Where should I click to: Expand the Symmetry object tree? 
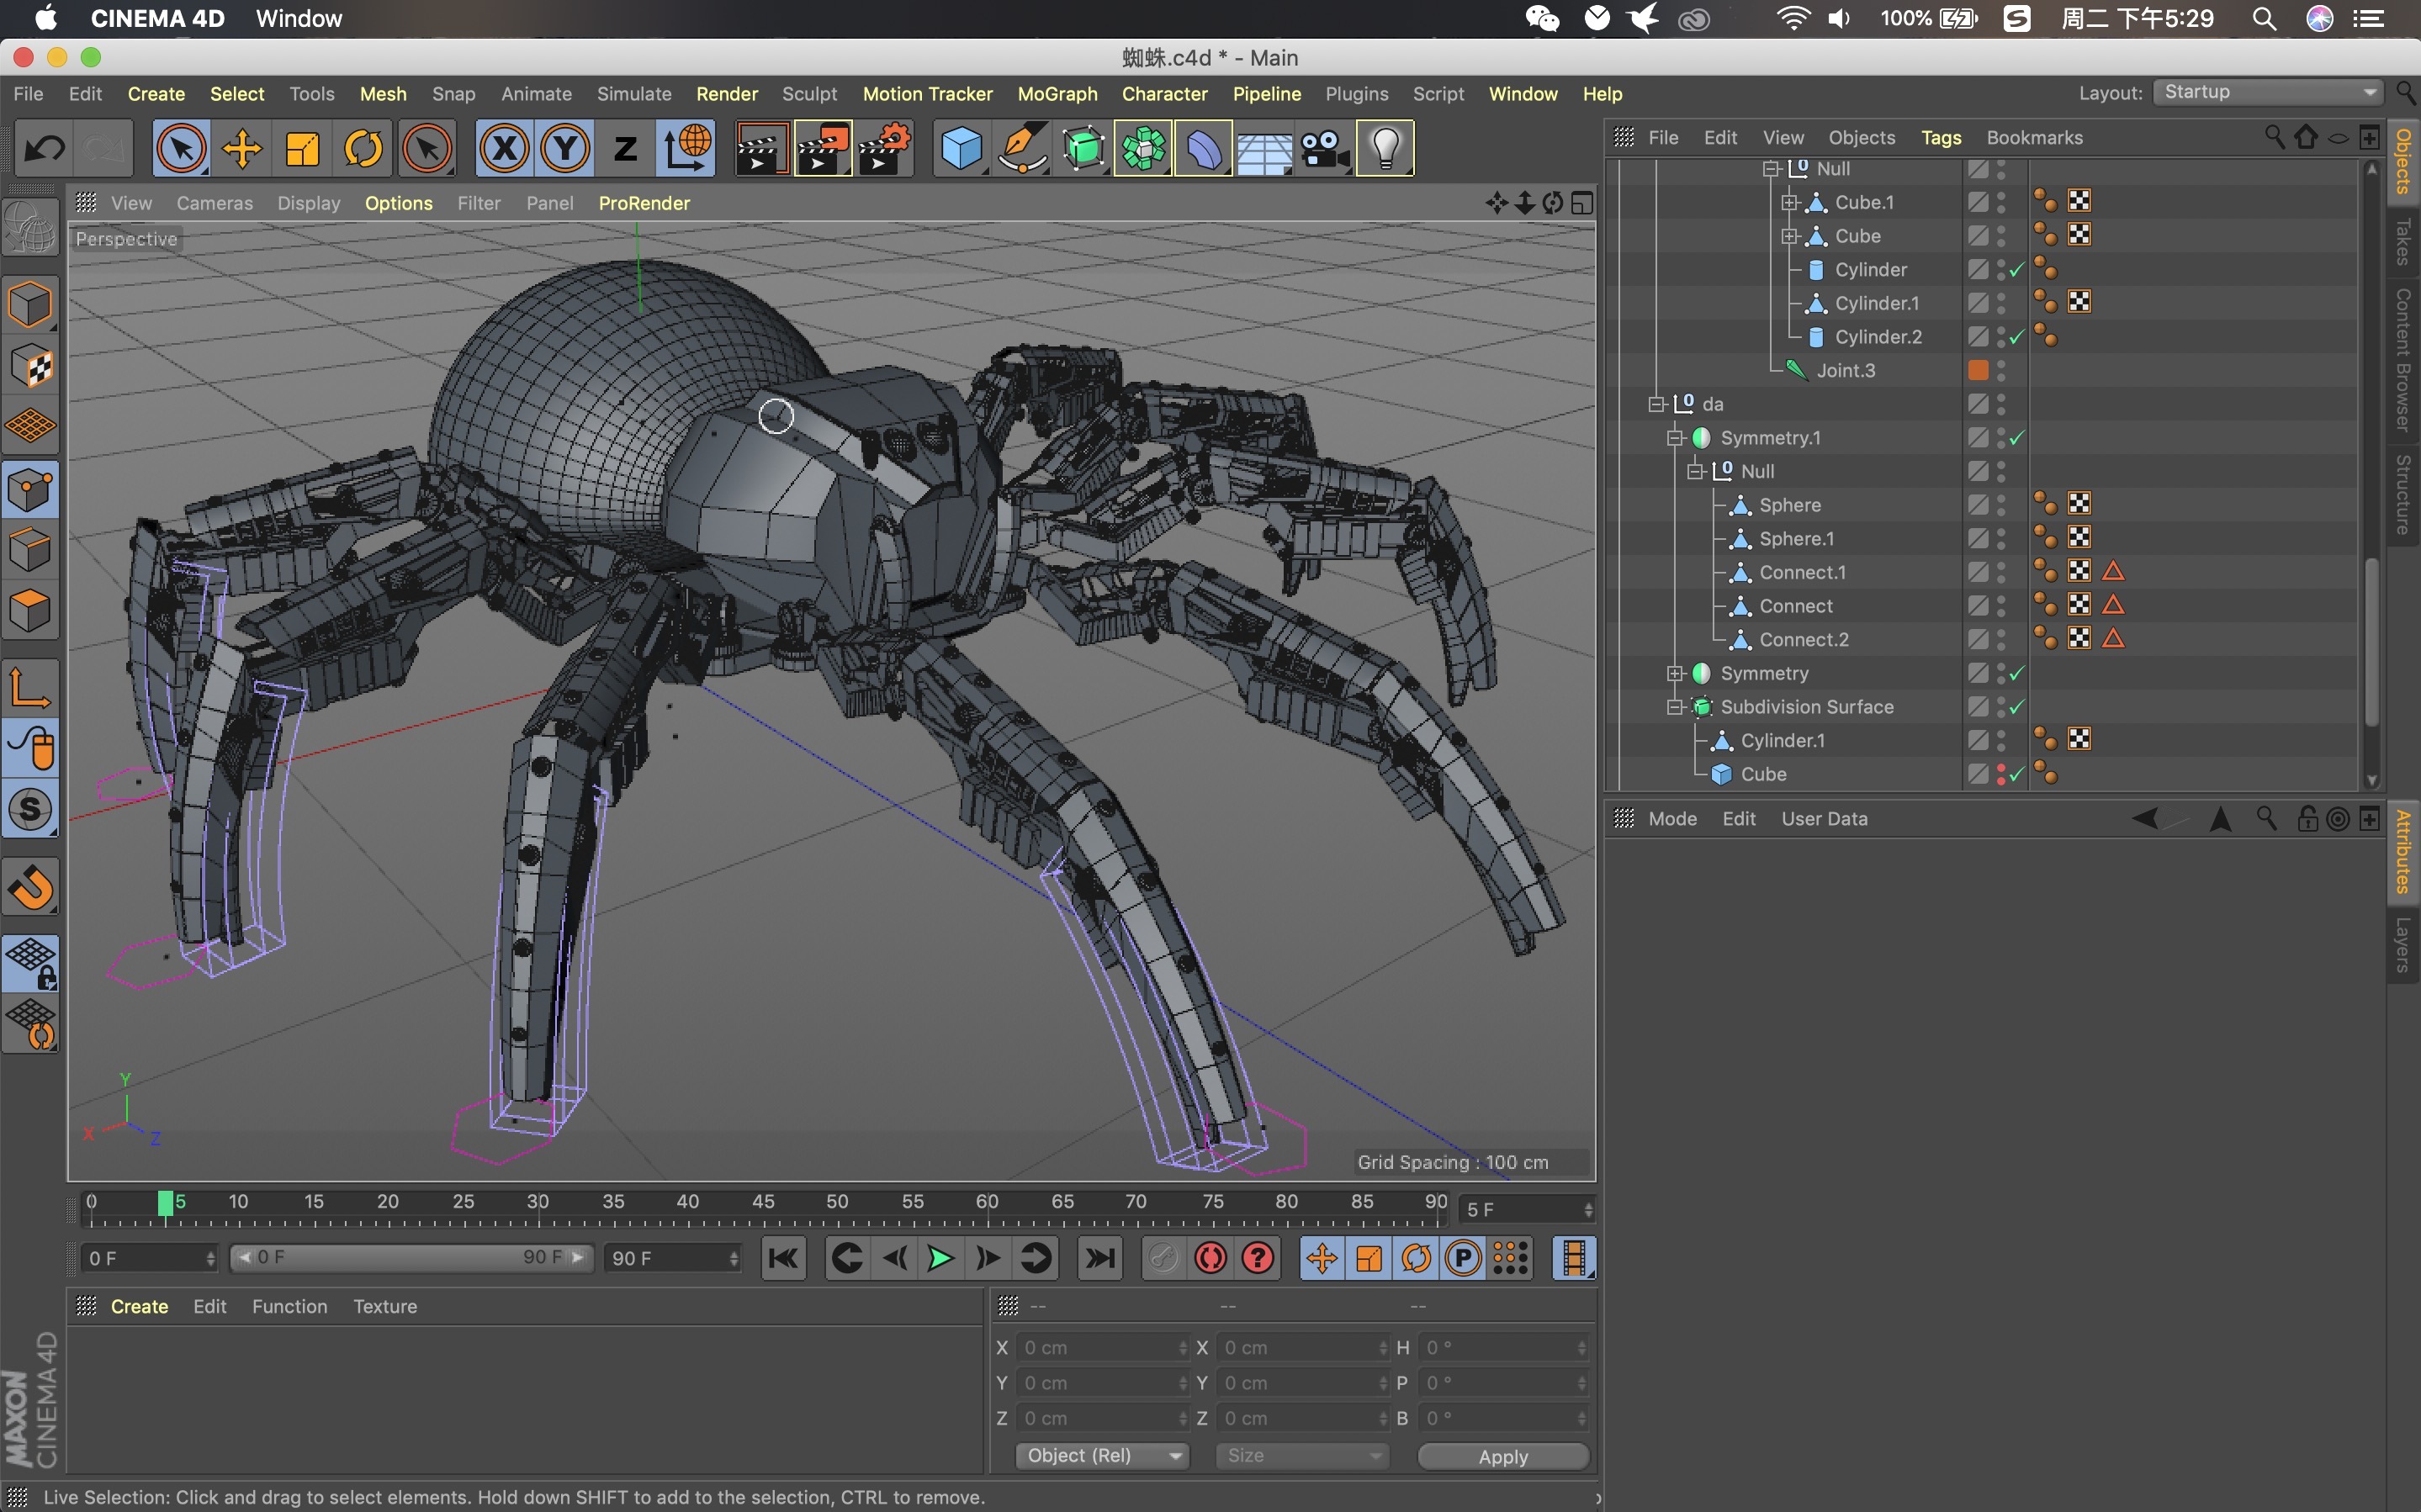[x=1675, y=673]
